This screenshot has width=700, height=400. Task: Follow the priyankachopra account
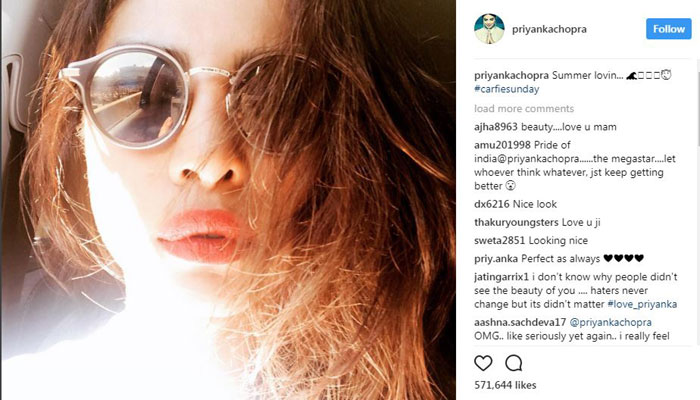coord(668,29)
